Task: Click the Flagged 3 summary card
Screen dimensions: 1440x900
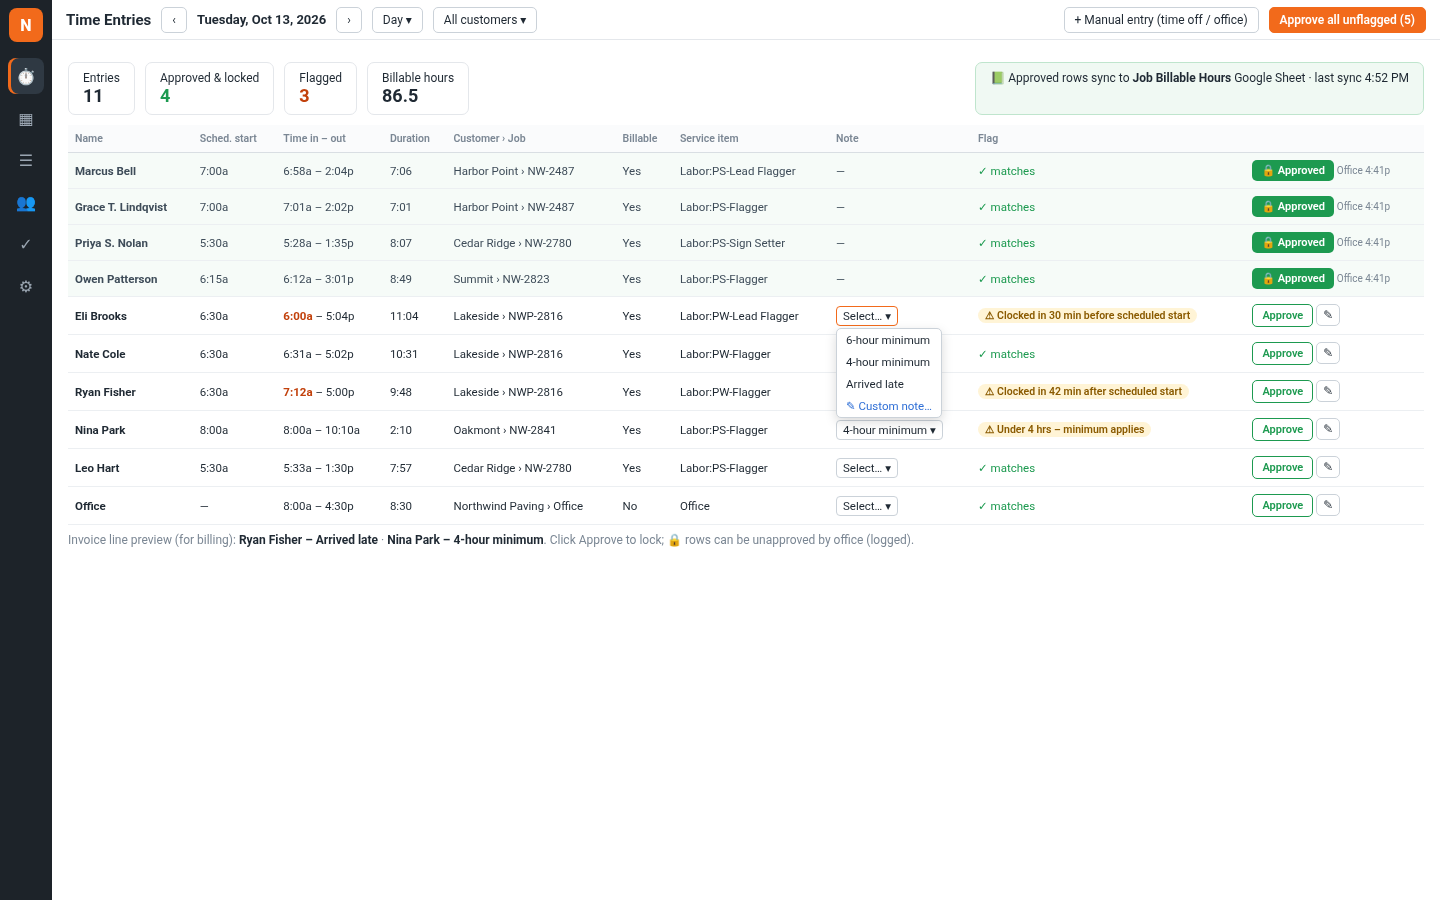Action: [x=320, y=88]
